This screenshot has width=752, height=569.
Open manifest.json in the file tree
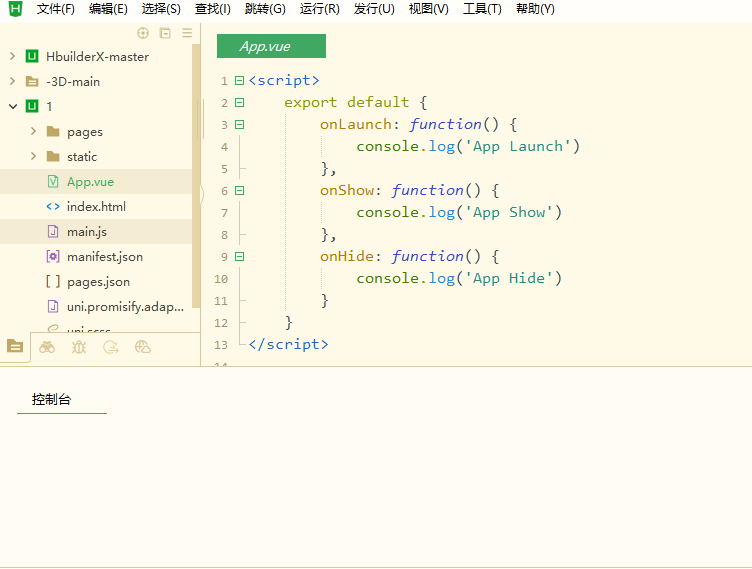(x=104, y=256)
